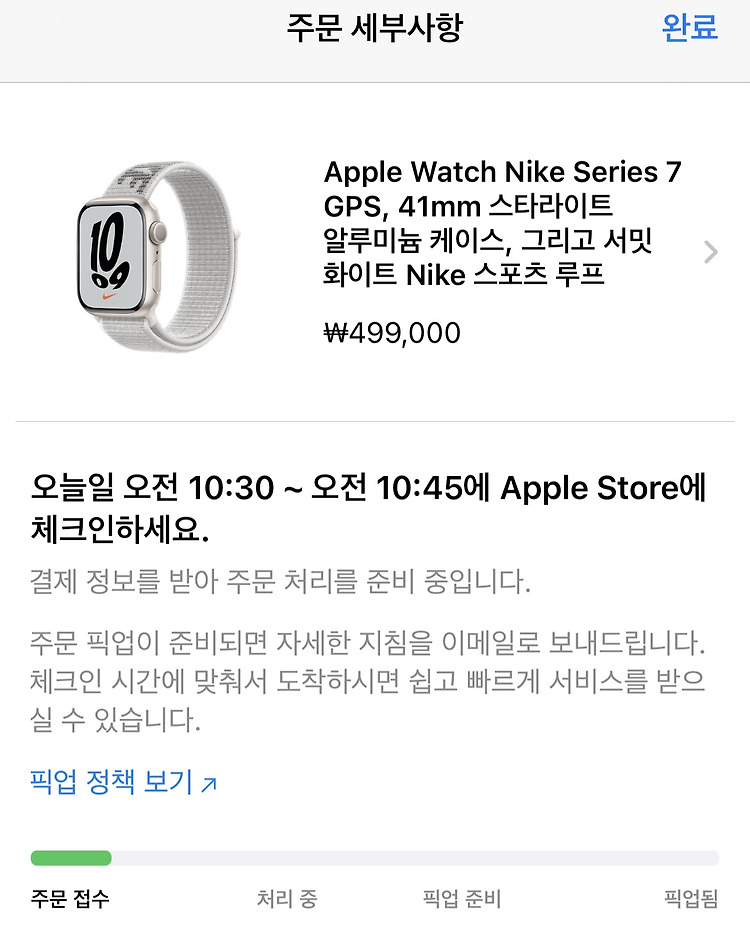Image resolution: width=750 pixels, height=948 pixels.
Task: Select the 처리 중 processing step
Action: [x=287, y=899]
